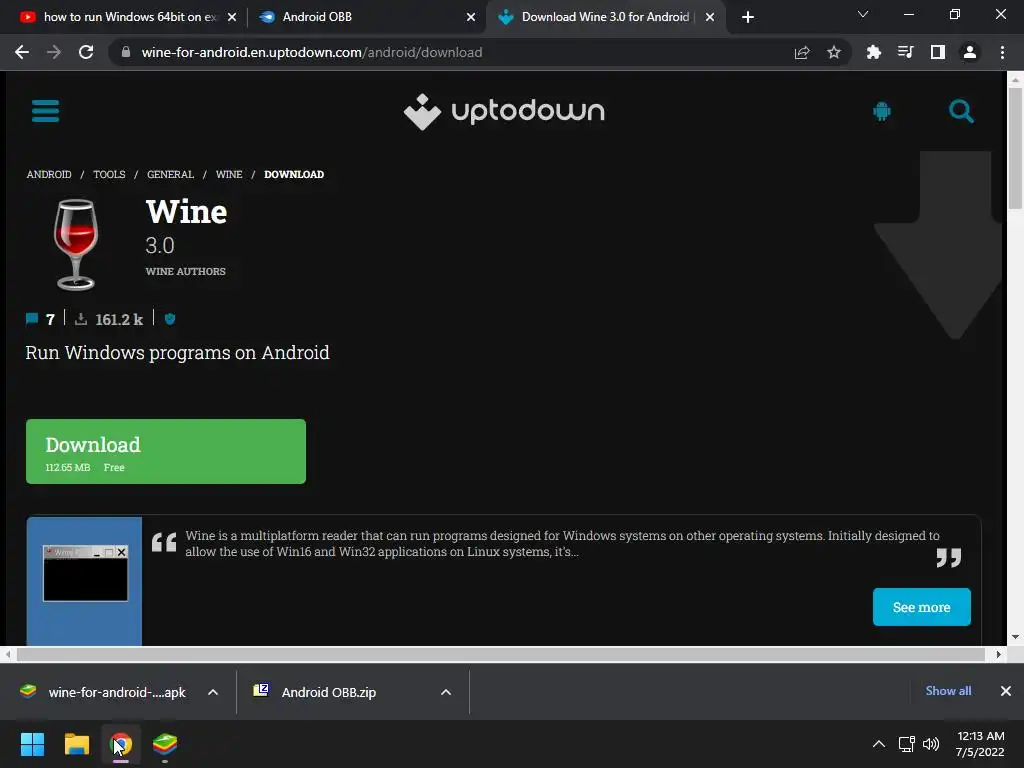Open the Android platform icon
The height and width of the screenshot is (768, 1024).
click(882, 112)
